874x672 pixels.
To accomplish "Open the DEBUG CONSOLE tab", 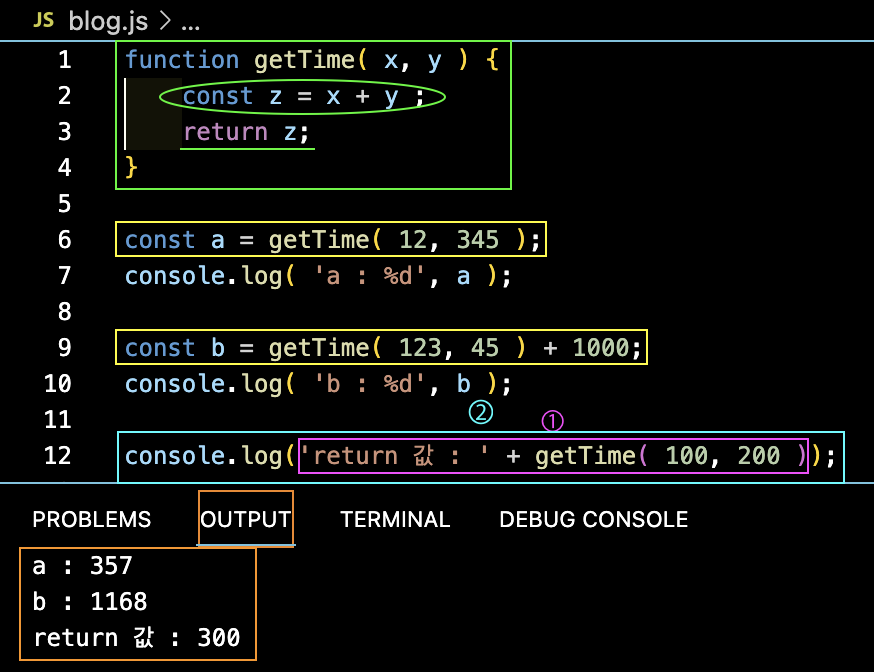I will [x=594, y=519].
